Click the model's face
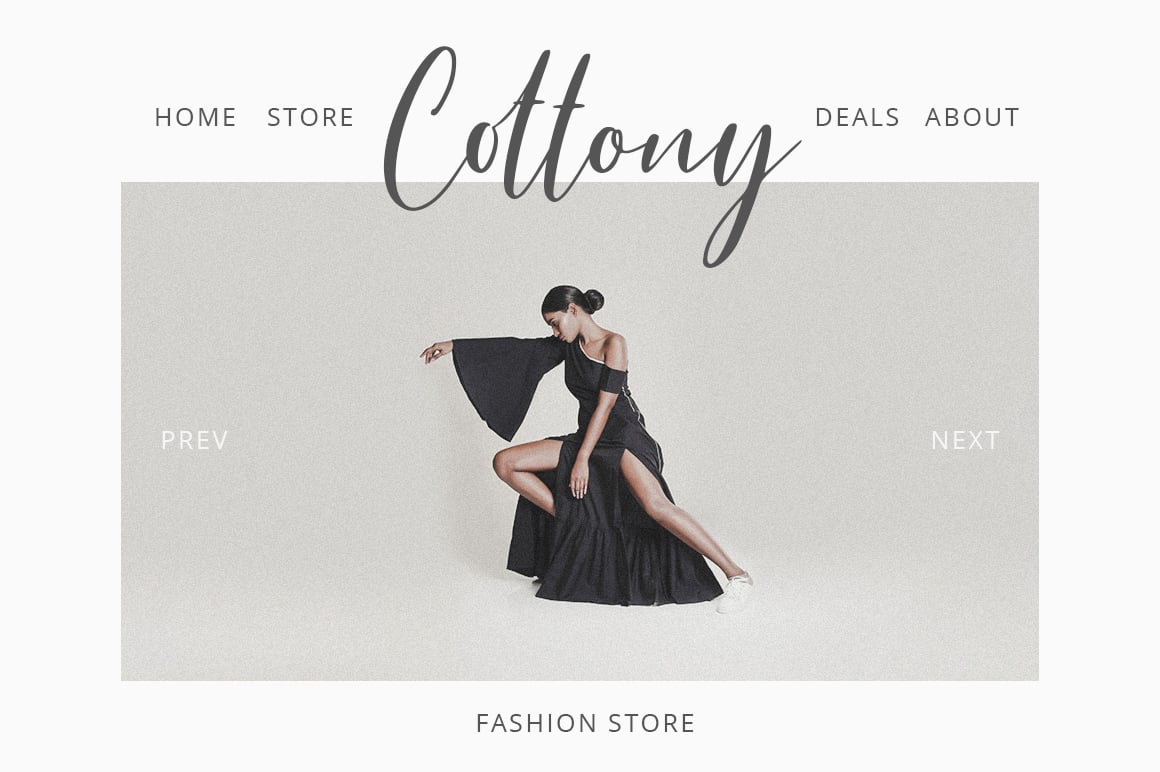Viewport: 1160px width, 772px height. [555, 325]
